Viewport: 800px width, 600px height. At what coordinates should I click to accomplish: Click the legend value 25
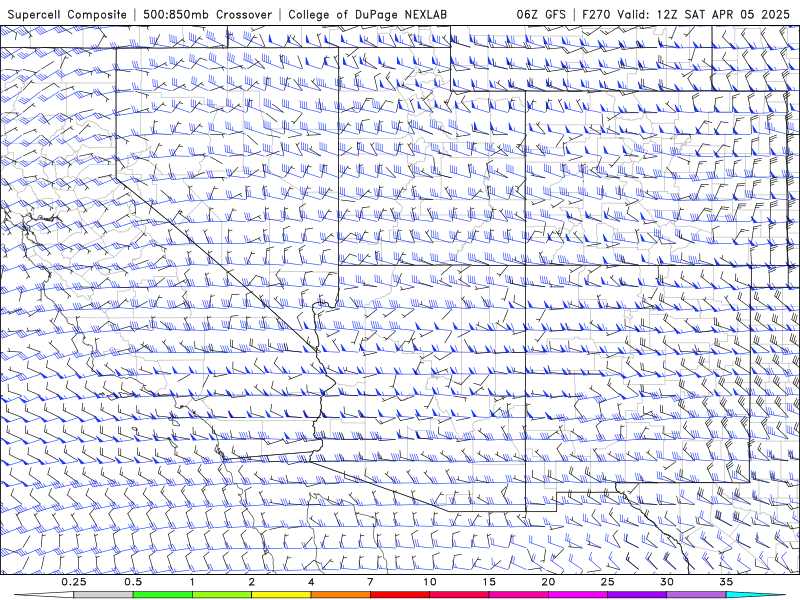tap(608, 582)
